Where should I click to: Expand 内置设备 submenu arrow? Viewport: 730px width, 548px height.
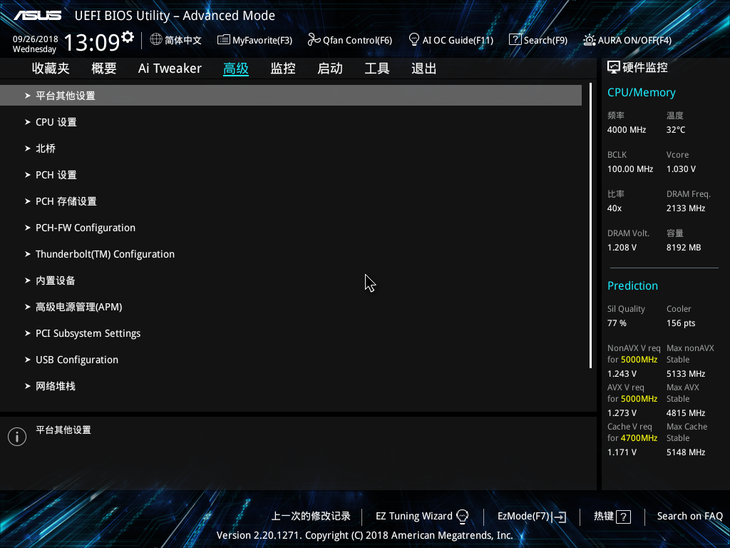(x=27, y=280)
